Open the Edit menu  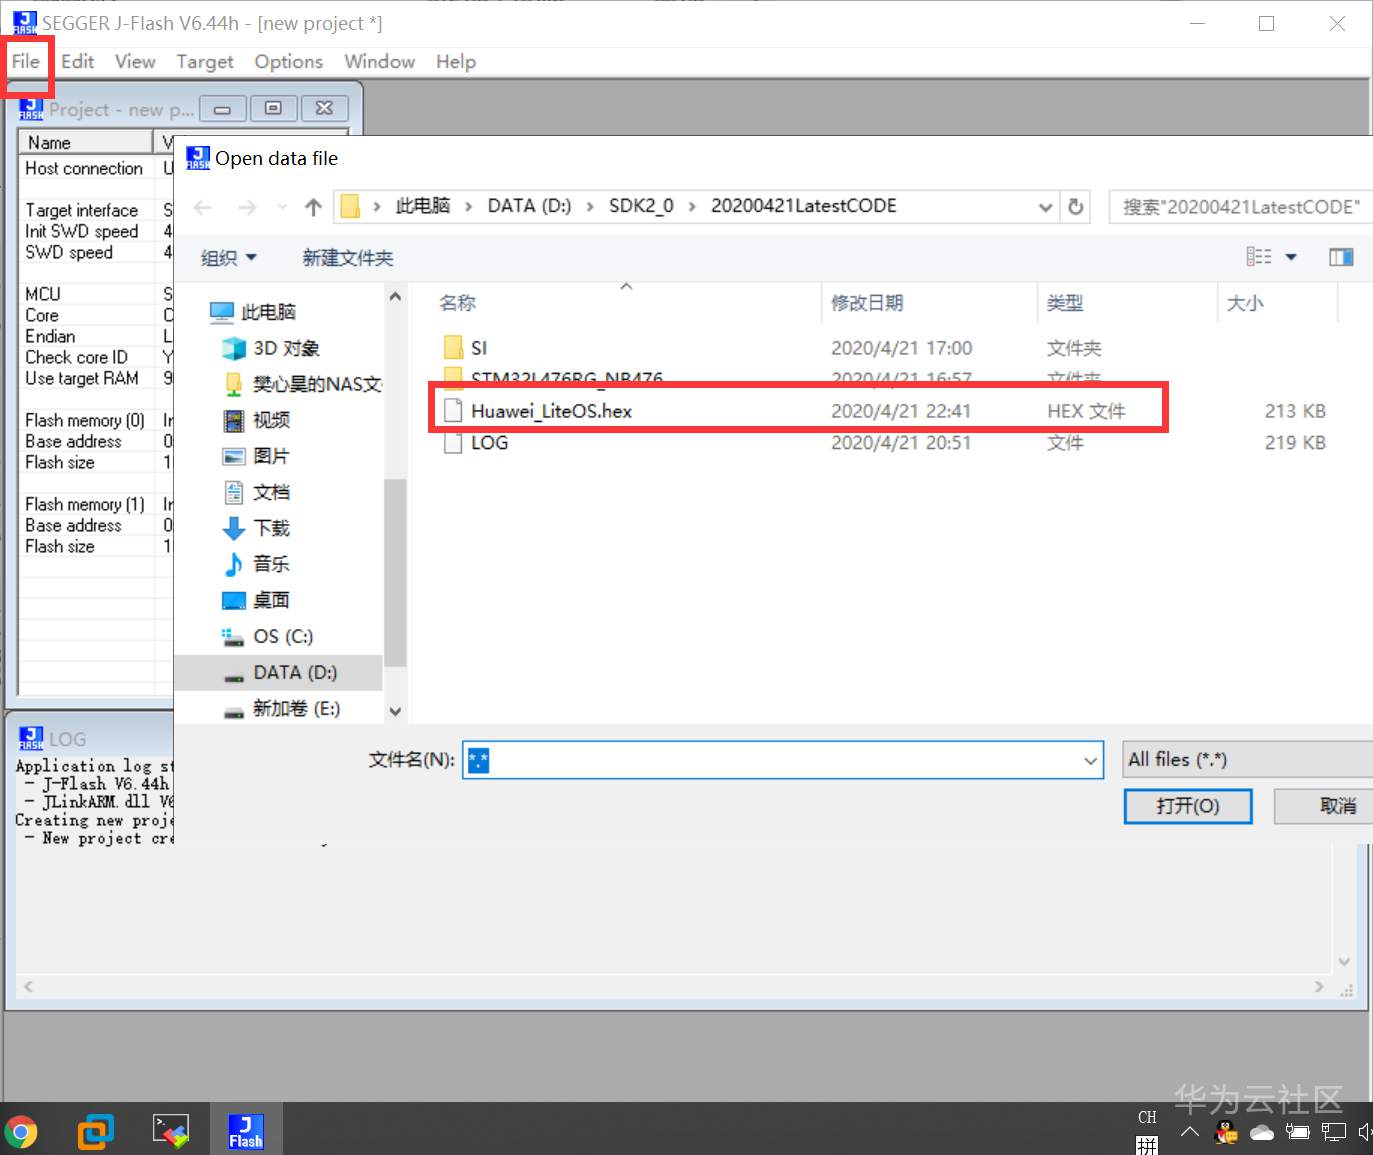point(78,62)
